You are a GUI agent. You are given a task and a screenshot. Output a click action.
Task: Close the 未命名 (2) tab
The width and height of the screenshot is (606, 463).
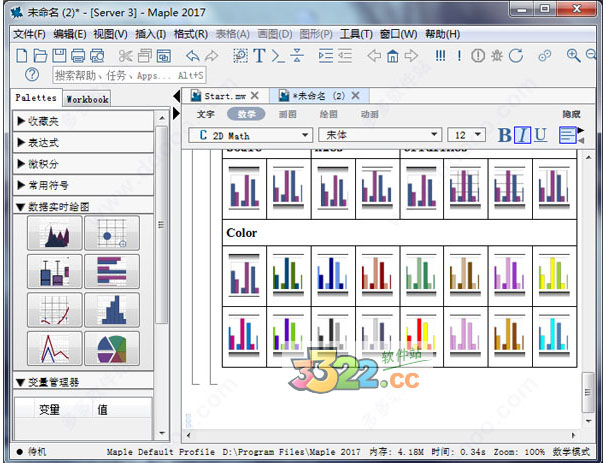(x=356, y=95)
